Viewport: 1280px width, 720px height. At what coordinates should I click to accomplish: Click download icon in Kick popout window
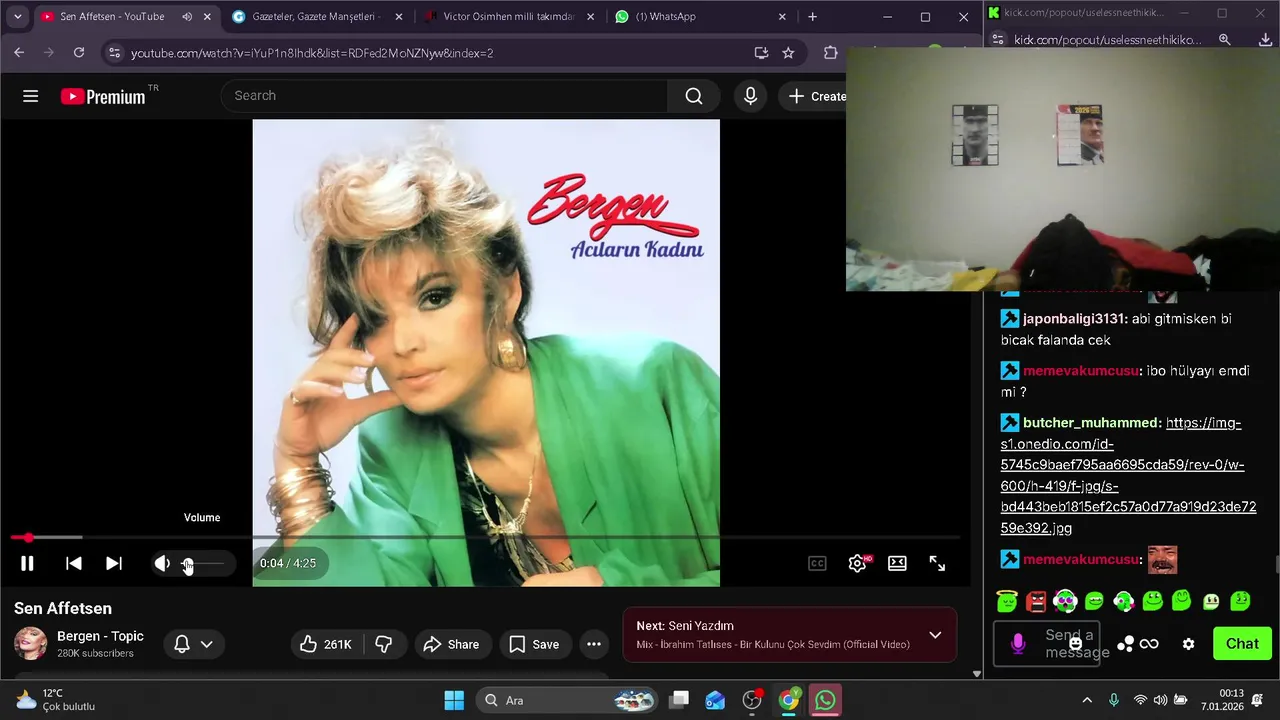coord(1265,40)
